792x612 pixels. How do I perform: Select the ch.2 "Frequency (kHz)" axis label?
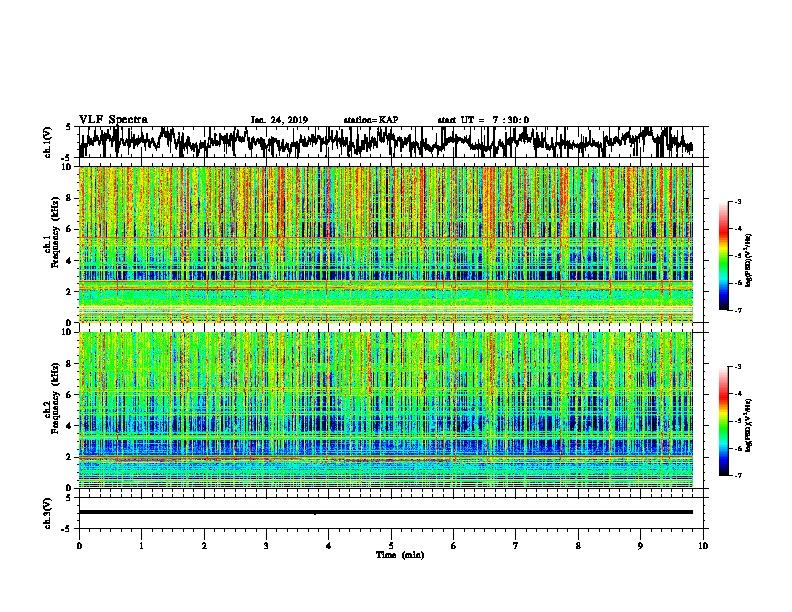[x=55, y=398]
